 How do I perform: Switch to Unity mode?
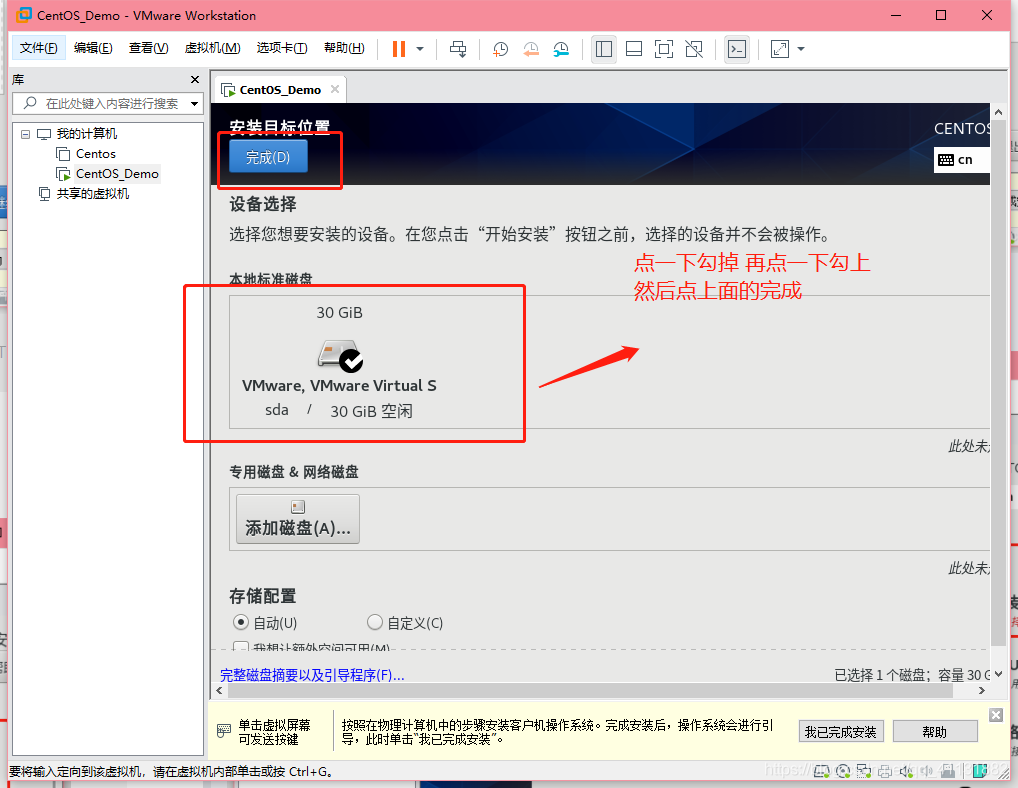[694, 49]
